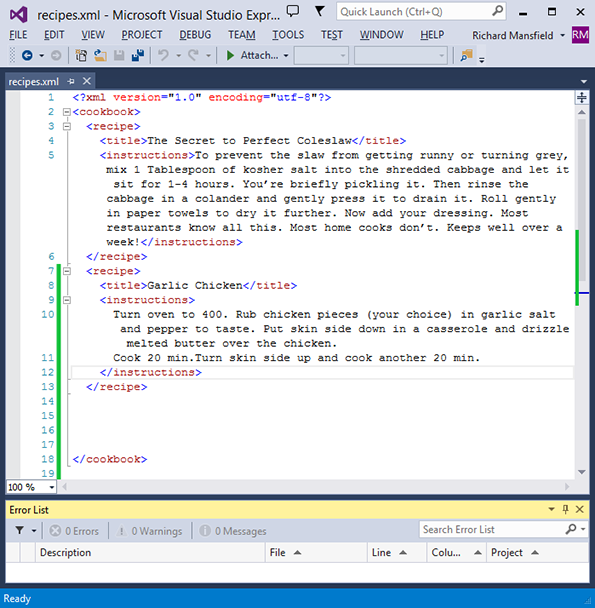
Task: Open the WINDOW menu
Action: click(x=381, y=35)
